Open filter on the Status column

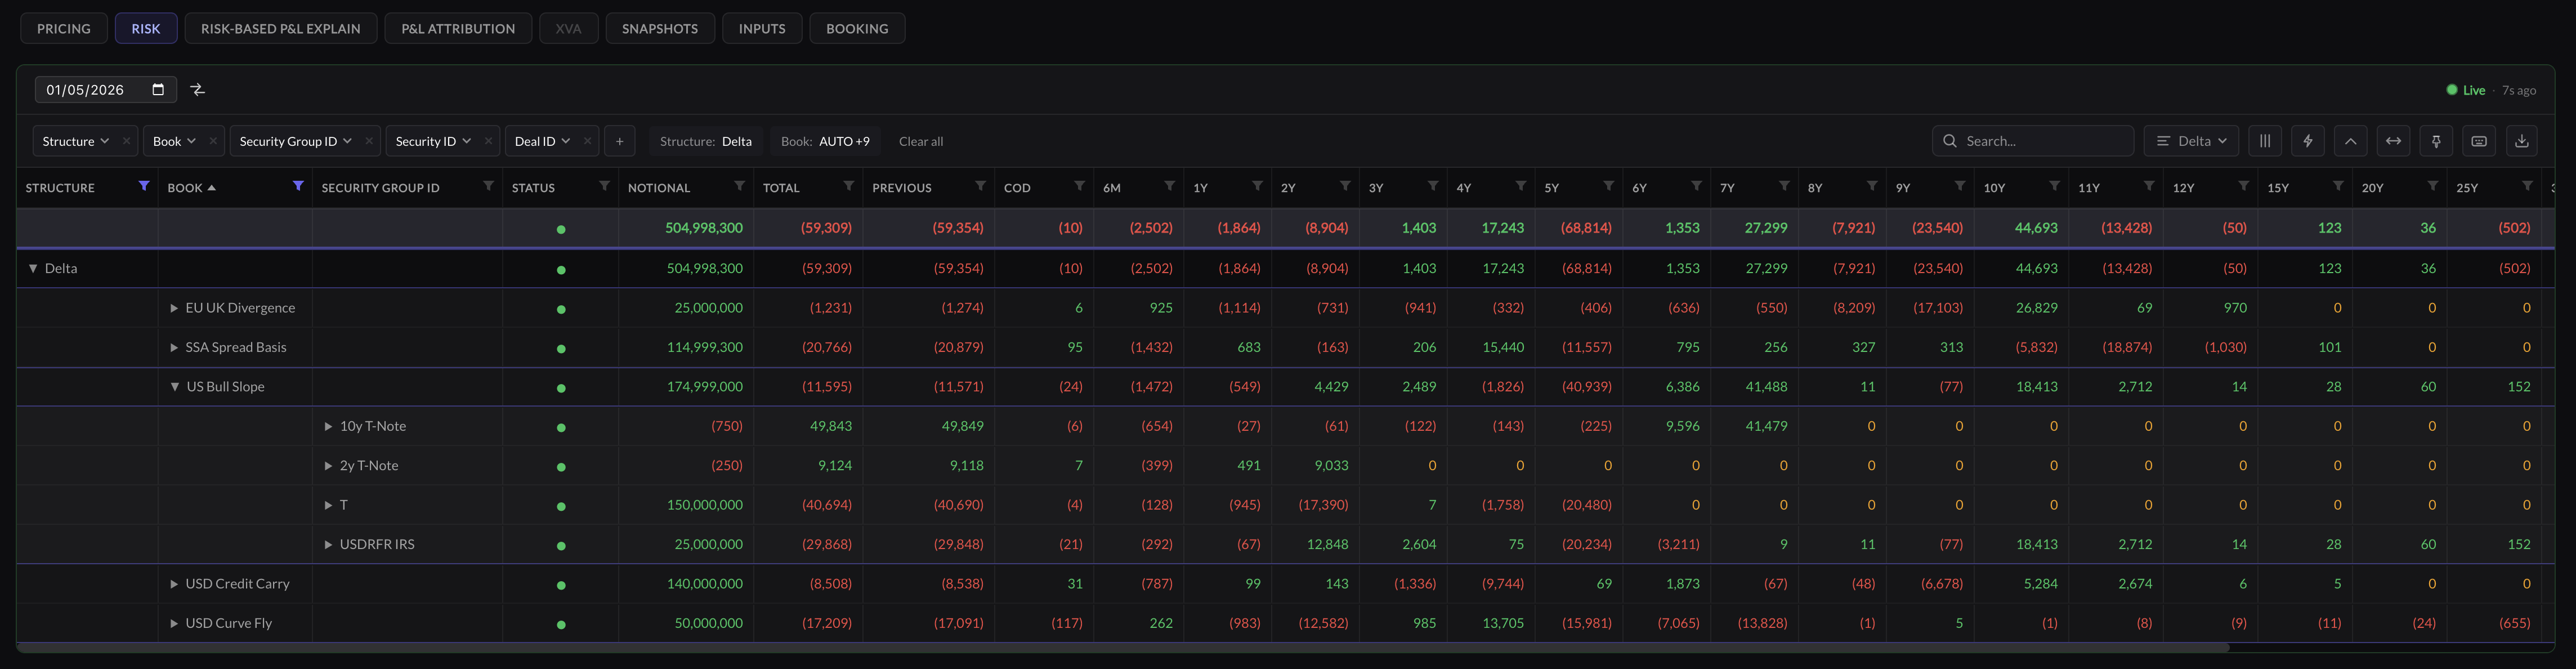(x=604, y=186)
